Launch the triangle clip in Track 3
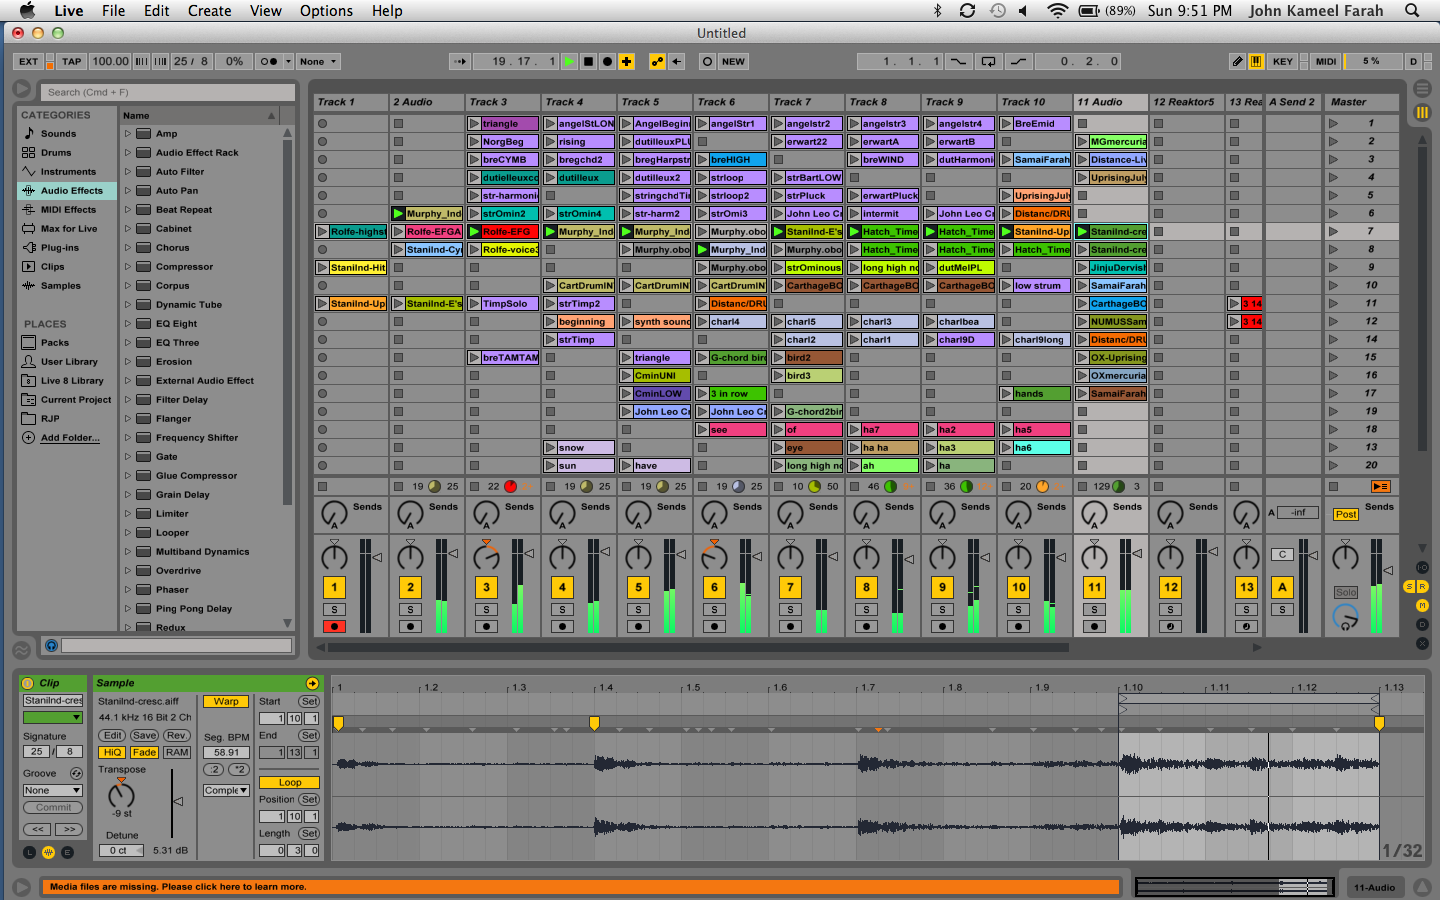1440x900 pixels. pos(474,124)
